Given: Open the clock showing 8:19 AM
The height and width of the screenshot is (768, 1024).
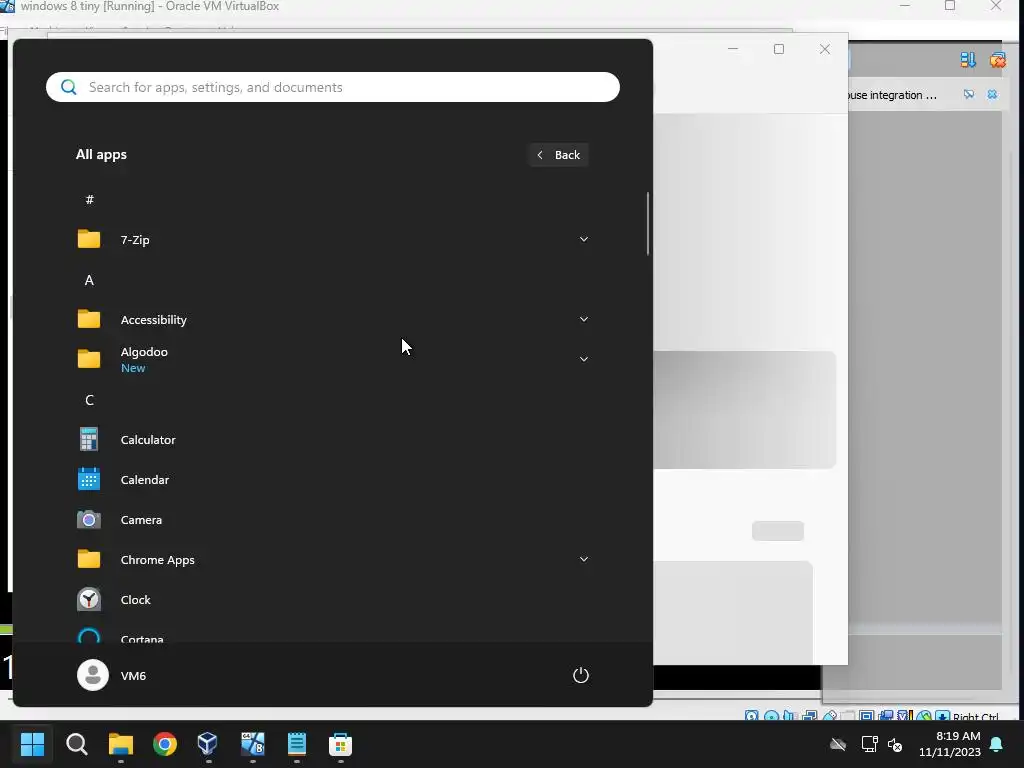Looking at the screenshot, I should pyautogui.click(x=950, y=744).
